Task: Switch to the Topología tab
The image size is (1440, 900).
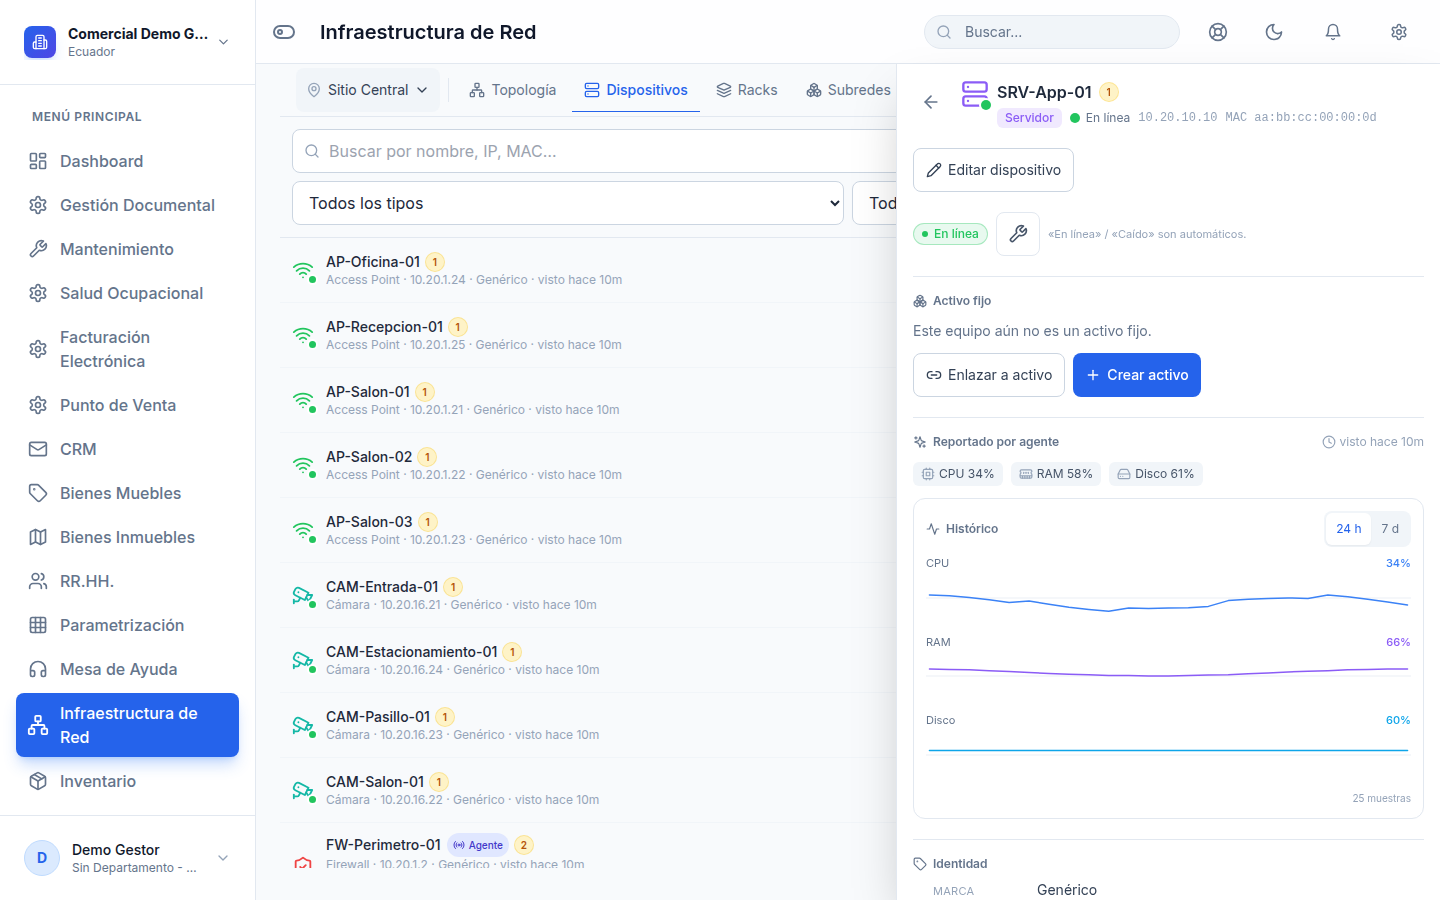Action: pos(513,90)
